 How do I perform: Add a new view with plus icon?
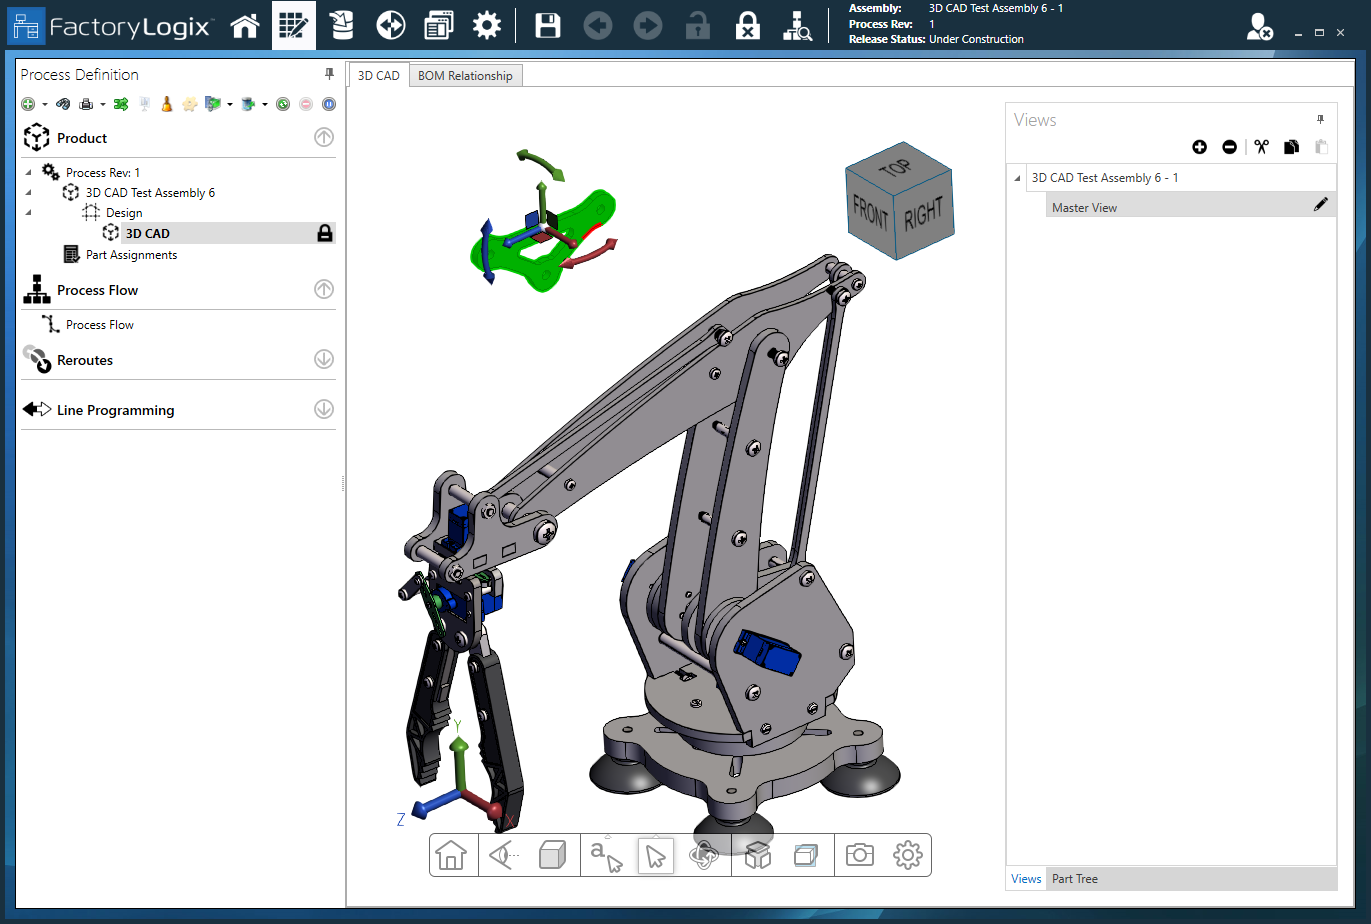tap(1200, 147)
